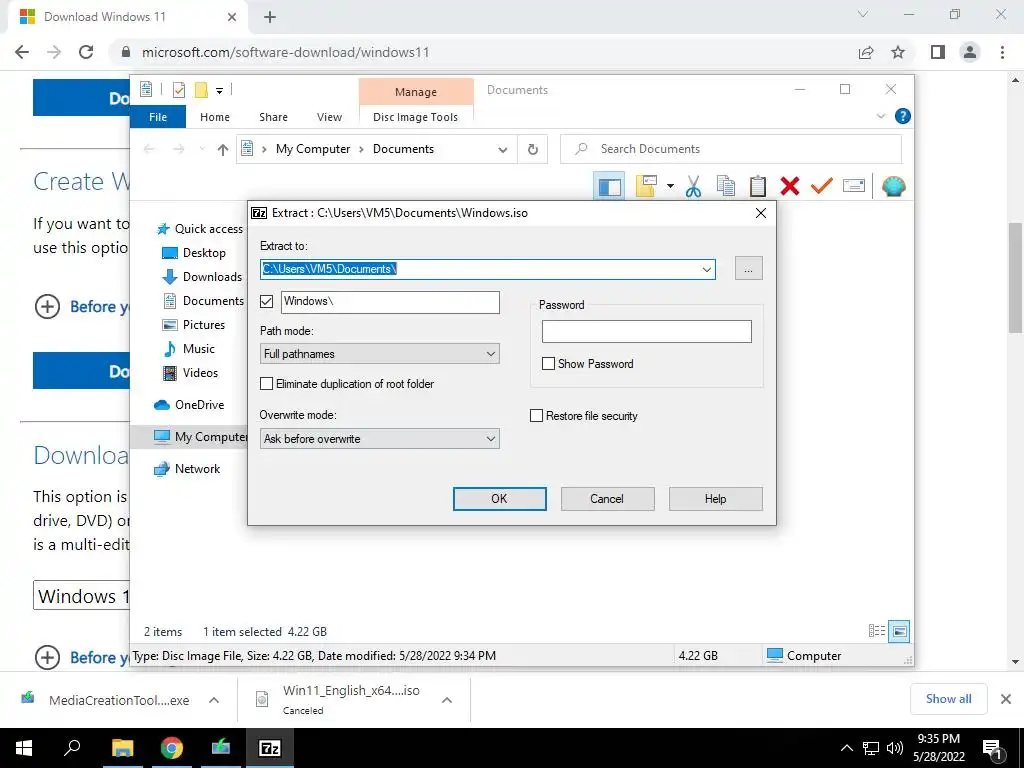Open Chrome from the Windows taskbar
Screen dimensions: 1024x768
tap(172, 748)
